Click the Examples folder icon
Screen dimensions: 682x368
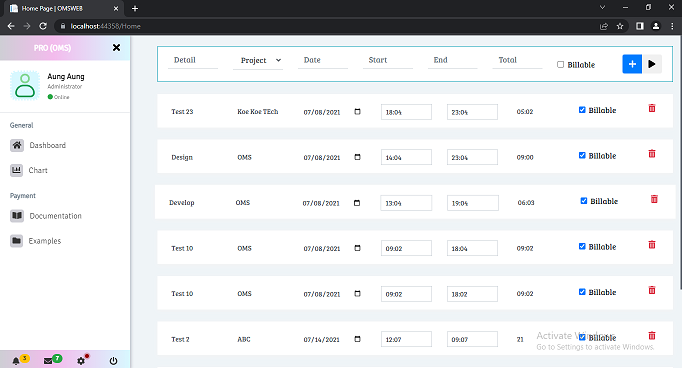coord(17,241)
